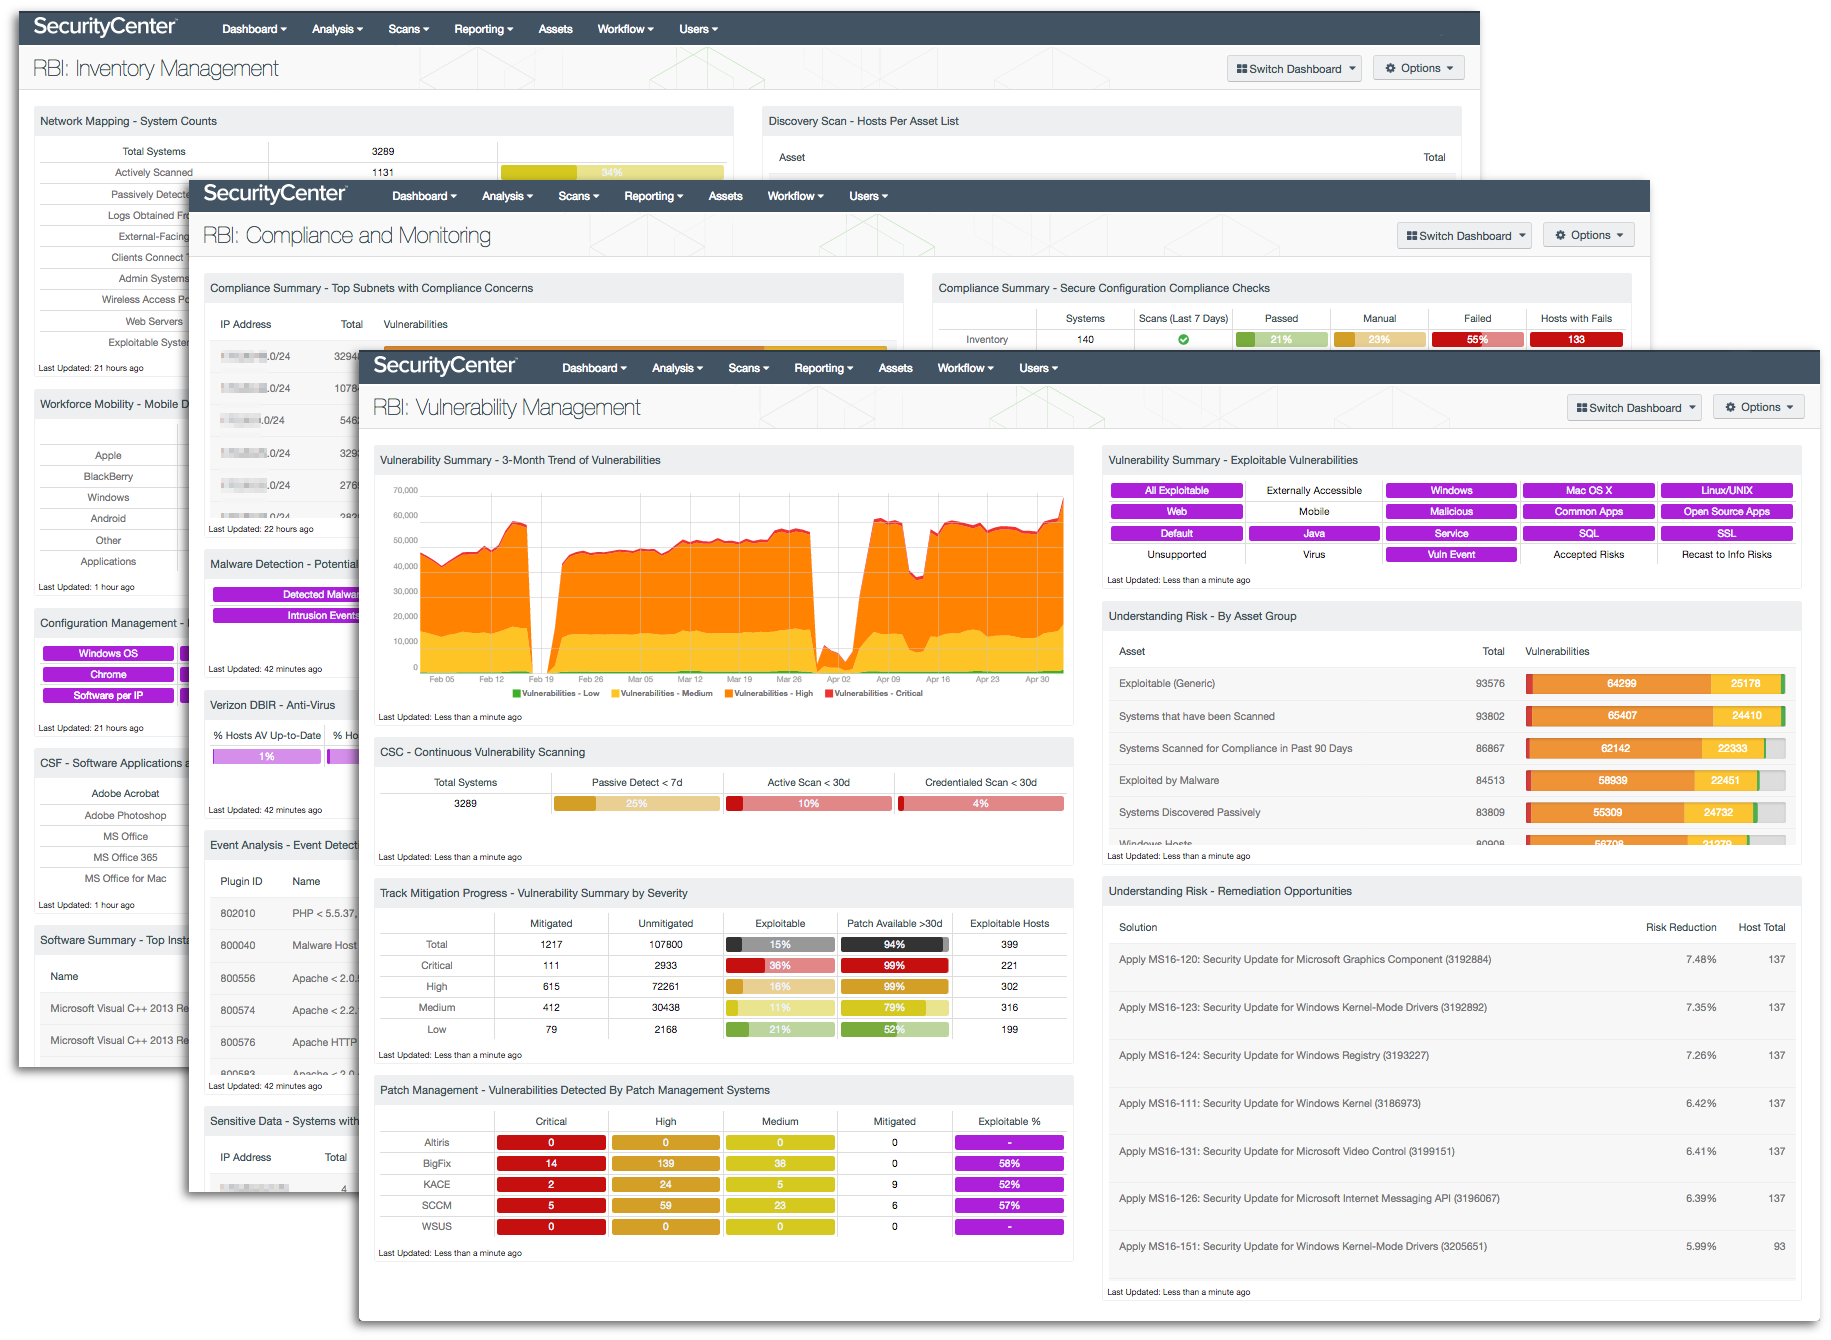Open Options dropdown in Compliance and Monitoring window

[x=1589, y=235]
